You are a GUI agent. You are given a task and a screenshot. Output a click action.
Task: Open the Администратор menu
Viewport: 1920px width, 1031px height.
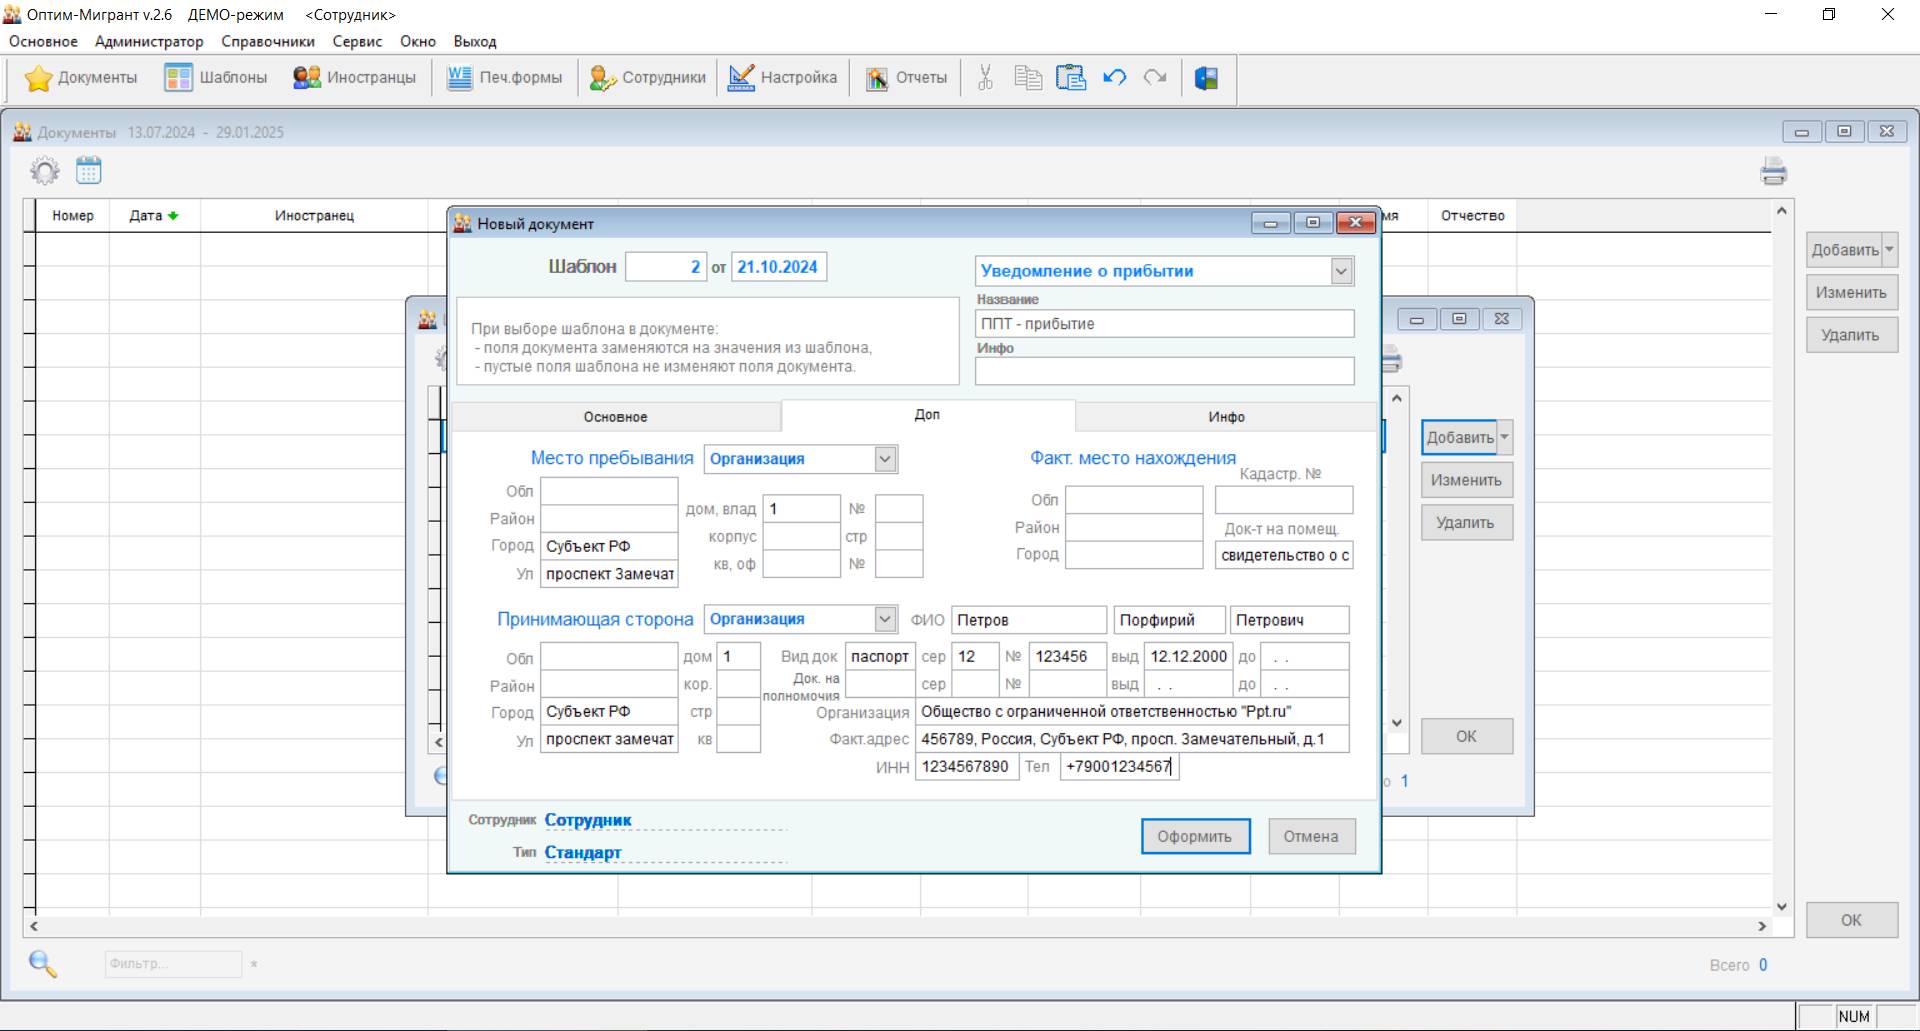[149, 41]
